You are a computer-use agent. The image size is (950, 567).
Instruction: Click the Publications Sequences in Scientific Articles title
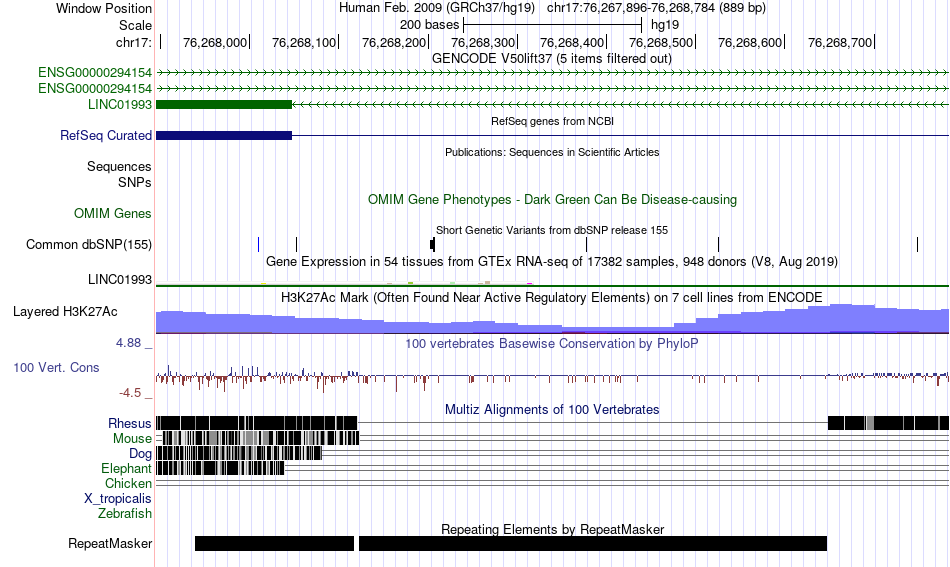(x=552, y=152)
